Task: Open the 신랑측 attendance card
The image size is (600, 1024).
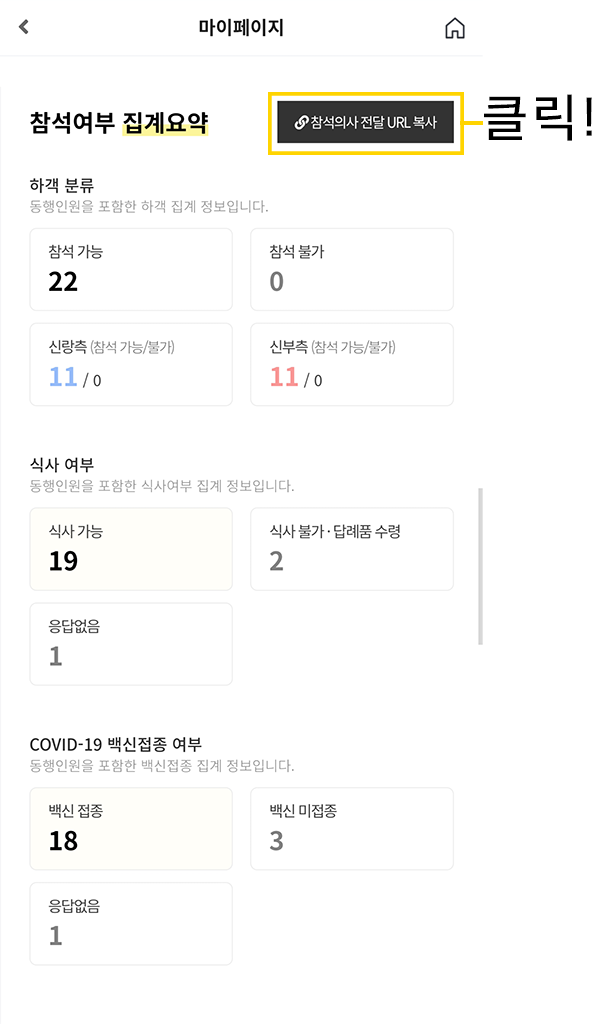Action: click(x=131, y=364)
